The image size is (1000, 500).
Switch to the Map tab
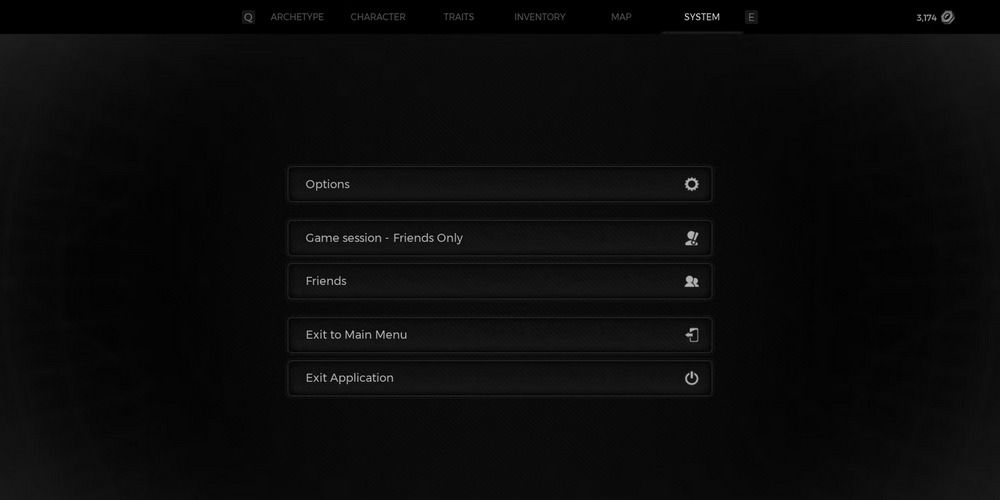pyautogui.click(x=621, y=17)
